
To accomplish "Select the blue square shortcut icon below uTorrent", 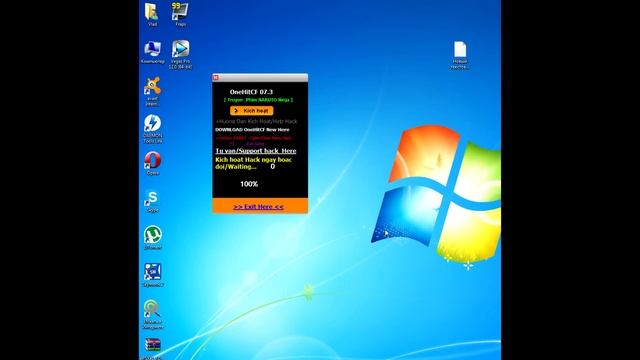I will [153, 275].
